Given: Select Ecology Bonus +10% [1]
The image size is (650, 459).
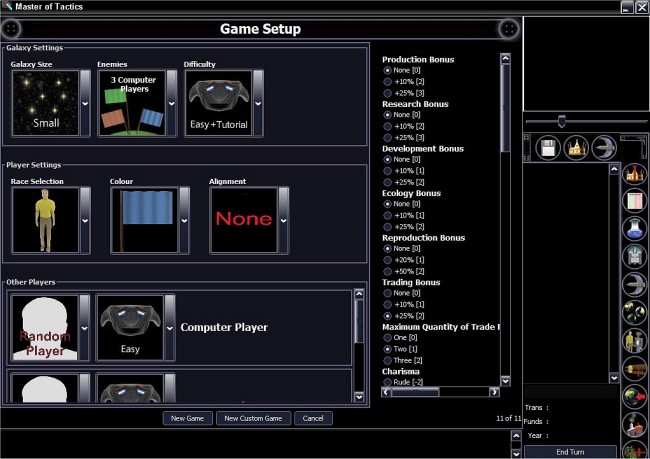Looking at the screenshot, I should coord(404,215).
